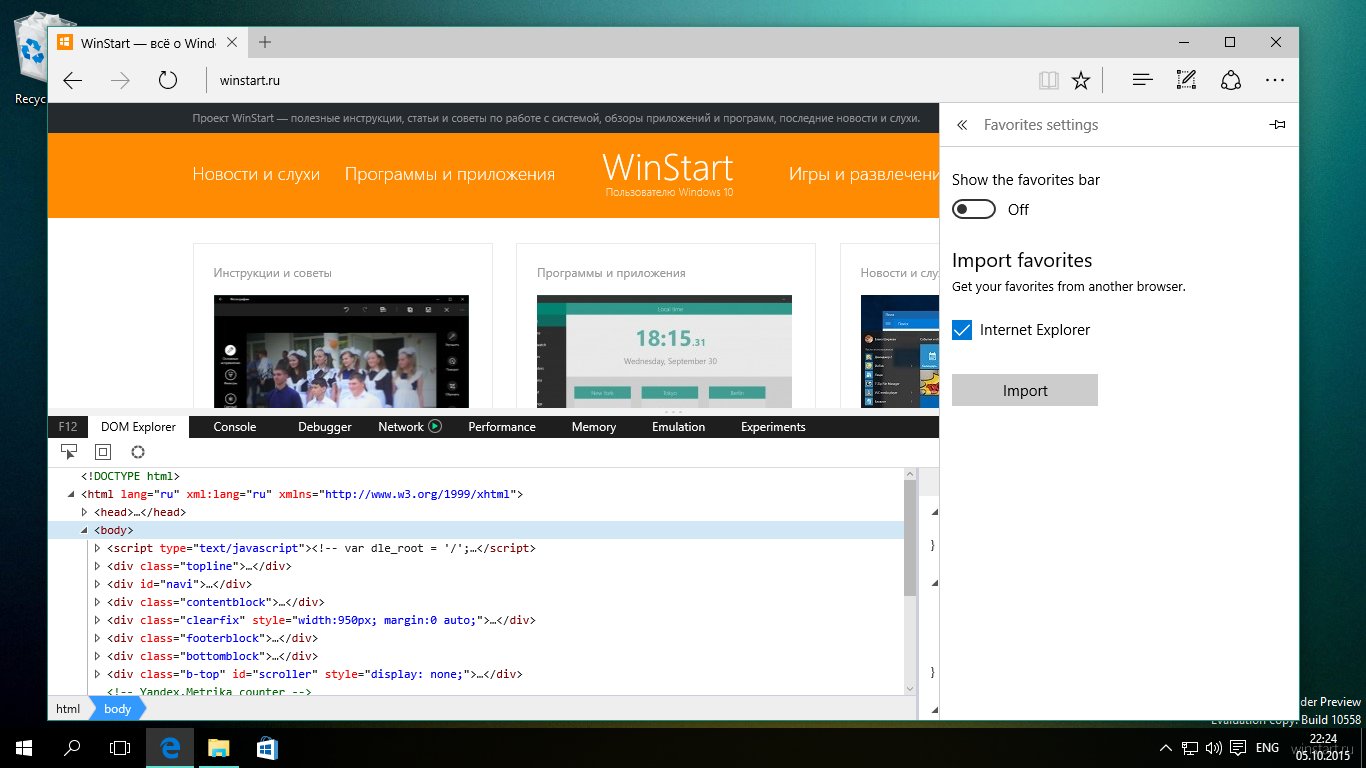The width and height of the screenshot is (1366, 768).
Task: Make a Web Note with pen icon
Action: click(x=1187, y=81)
